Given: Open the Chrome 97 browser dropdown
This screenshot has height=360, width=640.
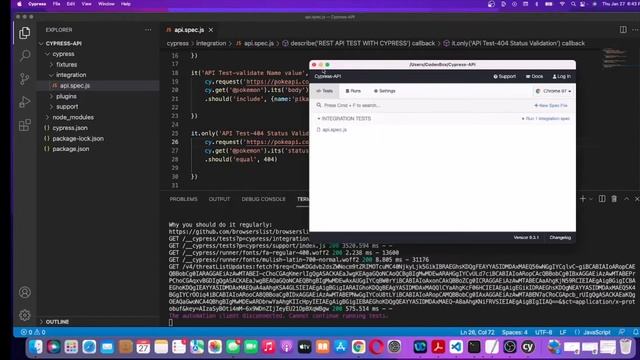Looking at the screenshot, I should (x=553, y=91).
